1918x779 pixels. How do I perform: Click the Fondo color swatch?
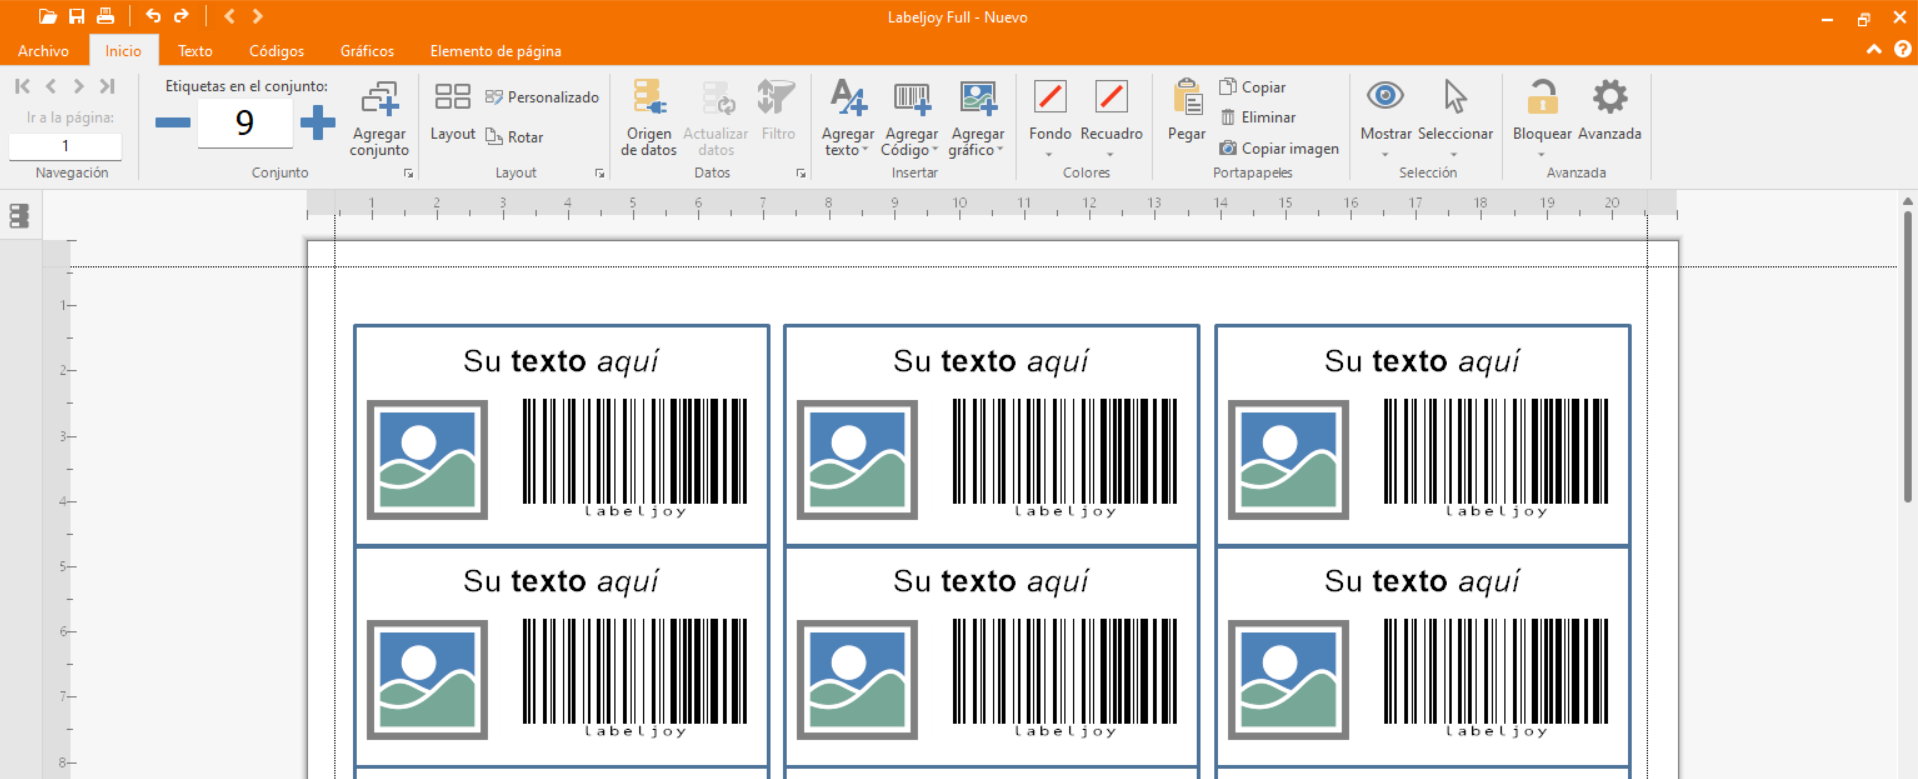point(1050,97)
